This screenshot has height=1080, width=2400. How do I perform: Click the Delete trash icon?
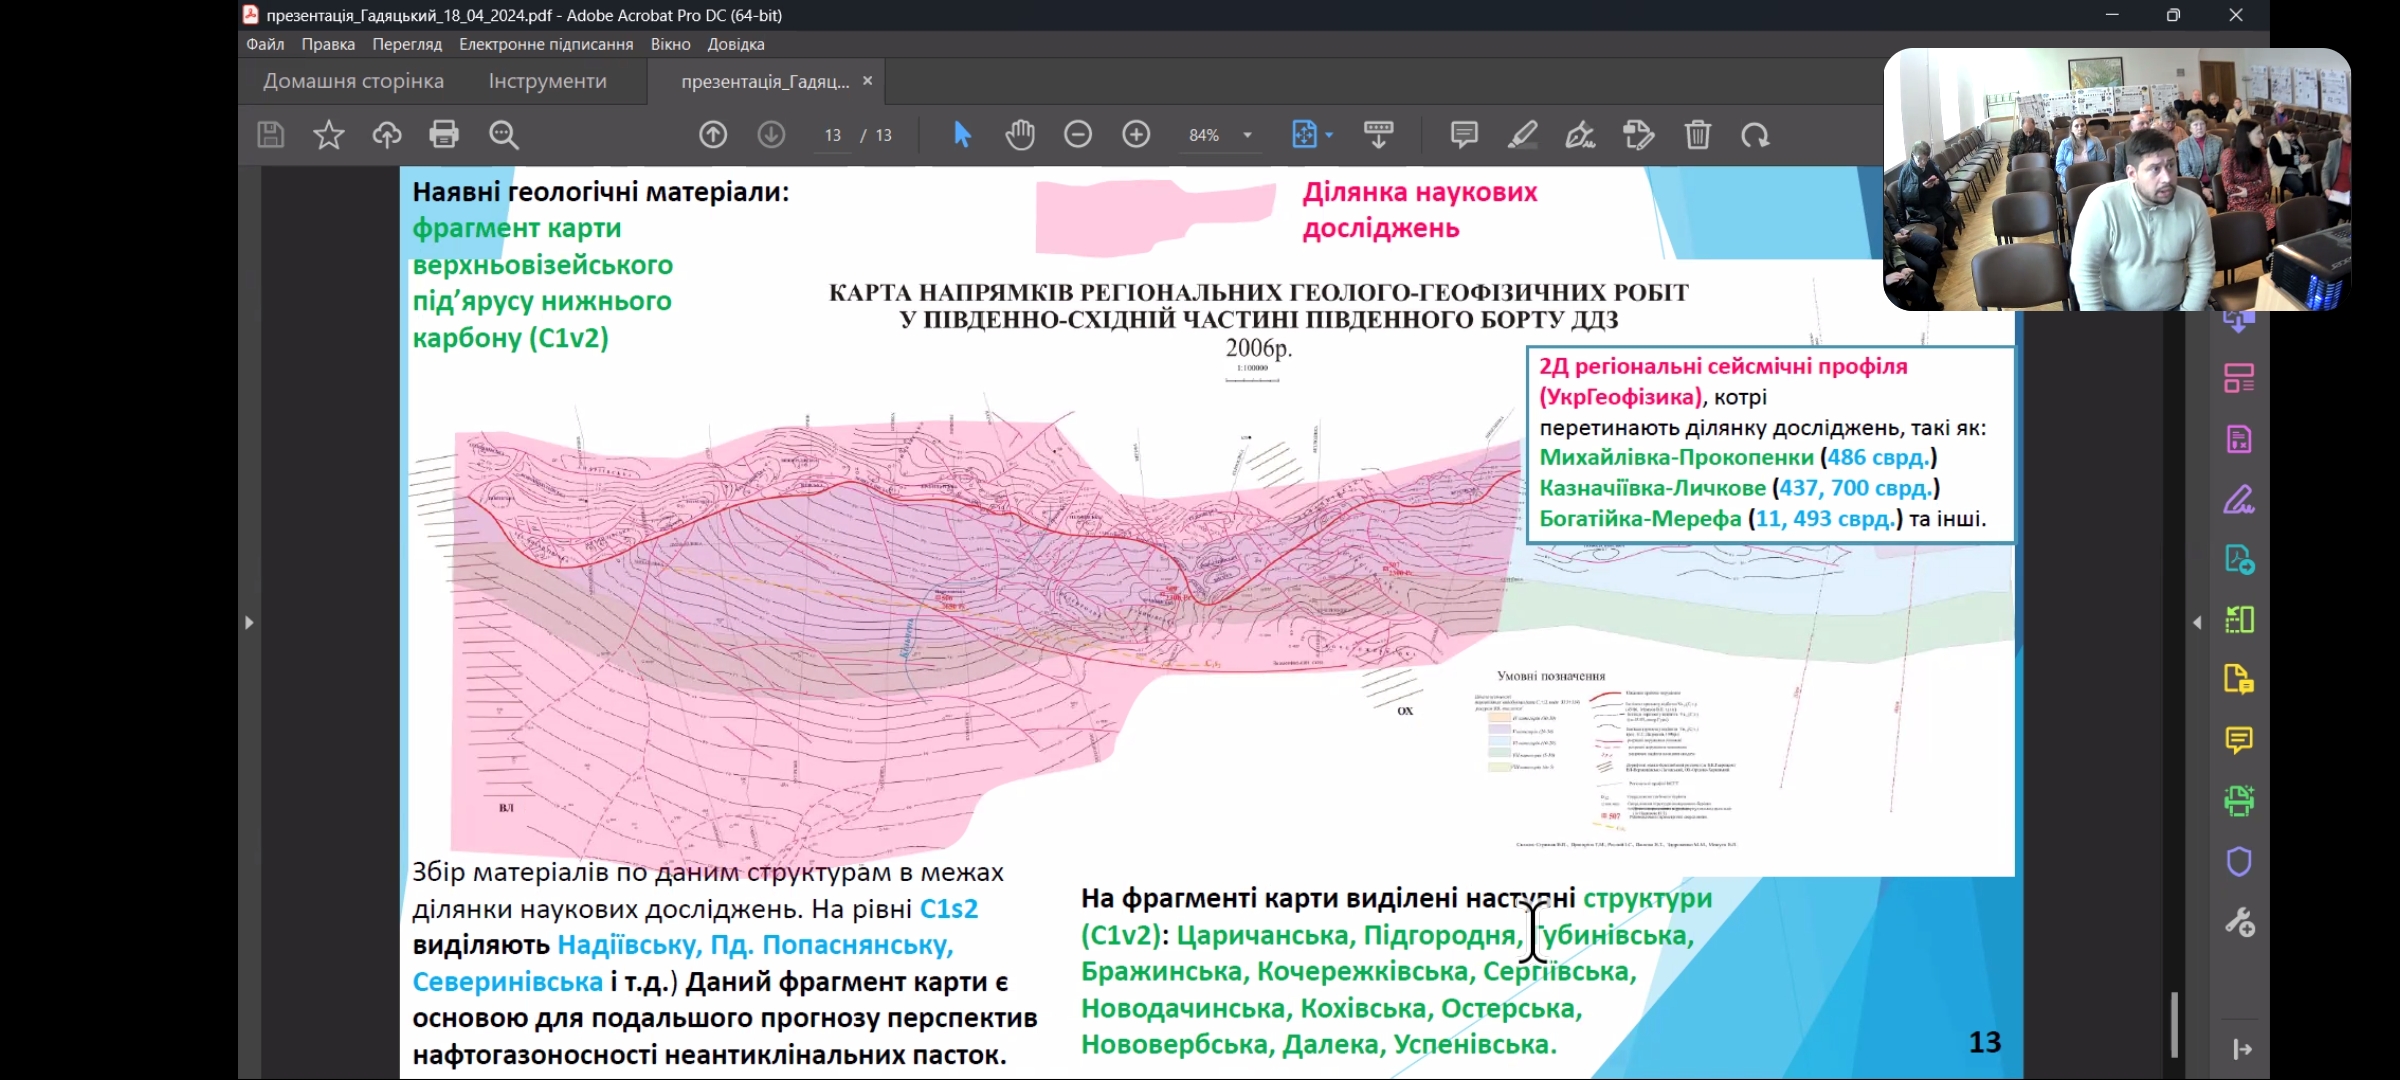coord(1697,135)
